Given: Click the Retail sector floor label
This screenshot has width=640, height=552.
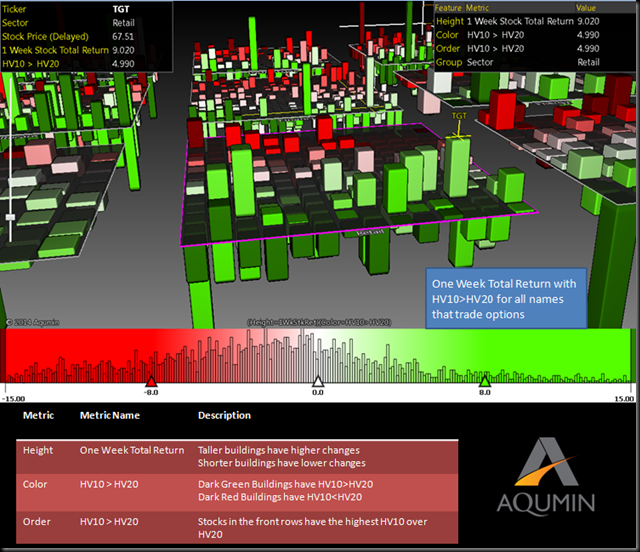Looking at the screenshot, I should tap(370, 232).
